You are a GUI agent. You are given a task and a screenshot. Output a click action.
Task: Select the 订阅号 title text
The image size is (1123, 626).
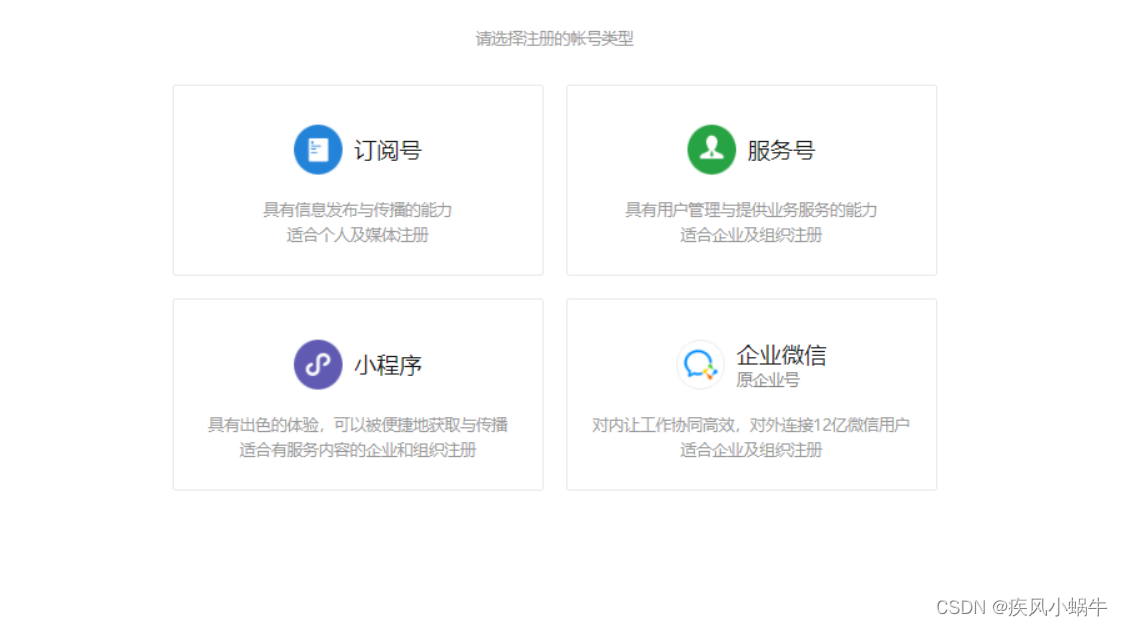click(388, 150)
